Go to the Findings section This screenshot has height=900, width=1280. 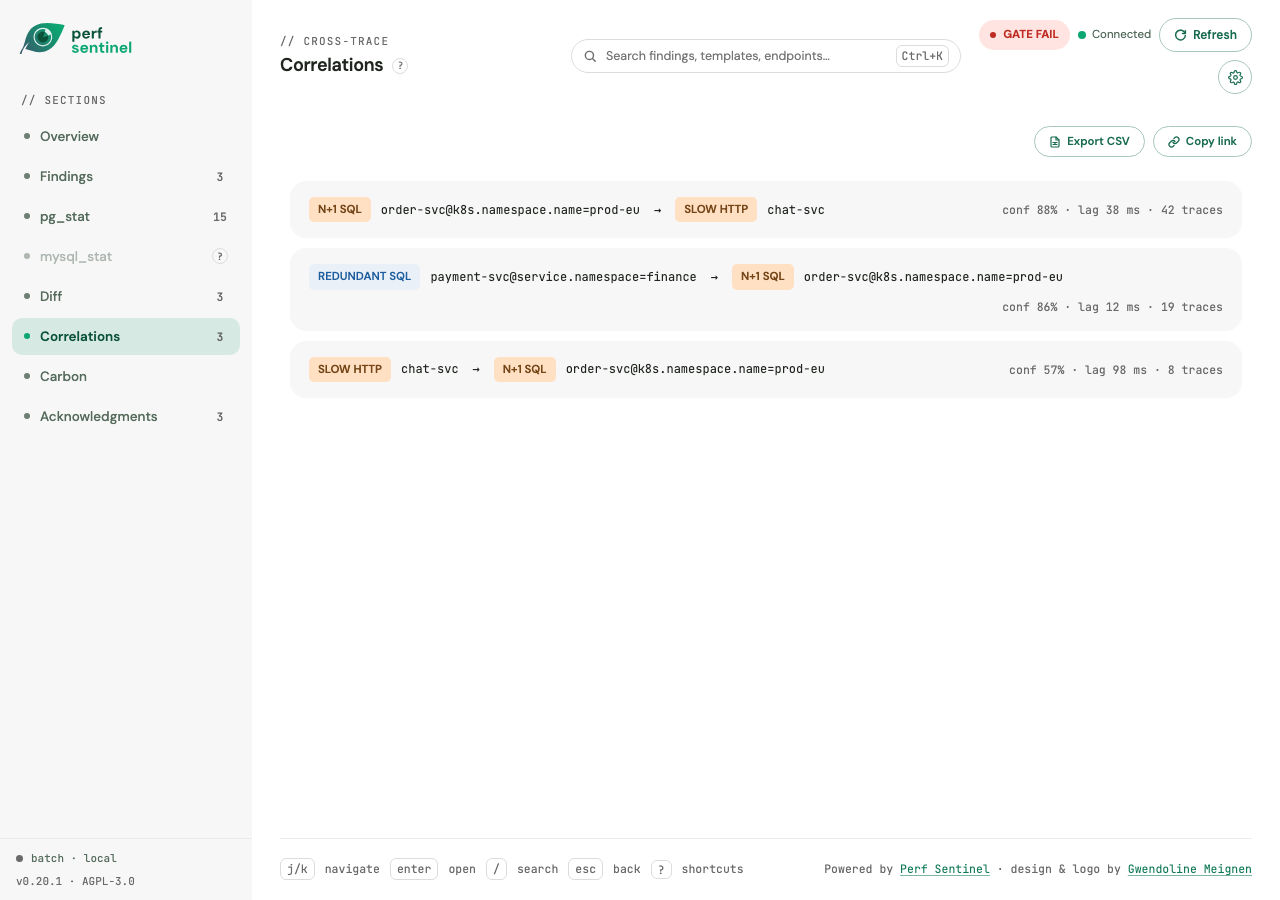[x=126, y=176]
